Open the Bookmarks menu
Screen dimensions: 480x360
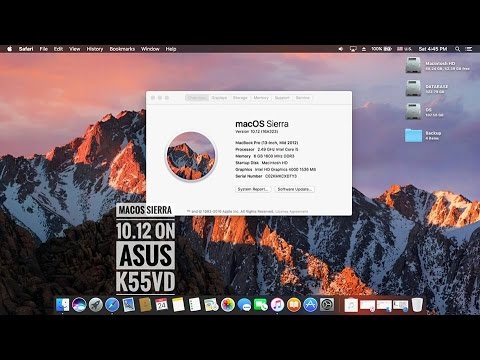122,49
